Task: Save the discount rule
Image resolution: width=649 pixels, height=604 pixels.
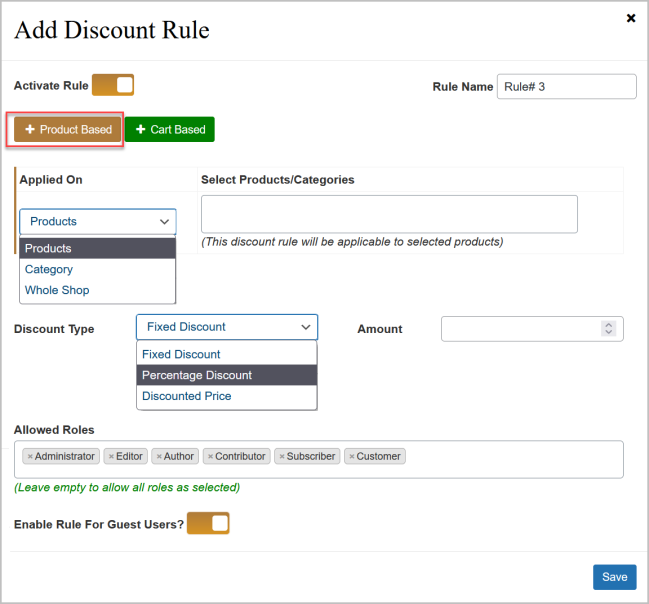Action: pos(614,577)
